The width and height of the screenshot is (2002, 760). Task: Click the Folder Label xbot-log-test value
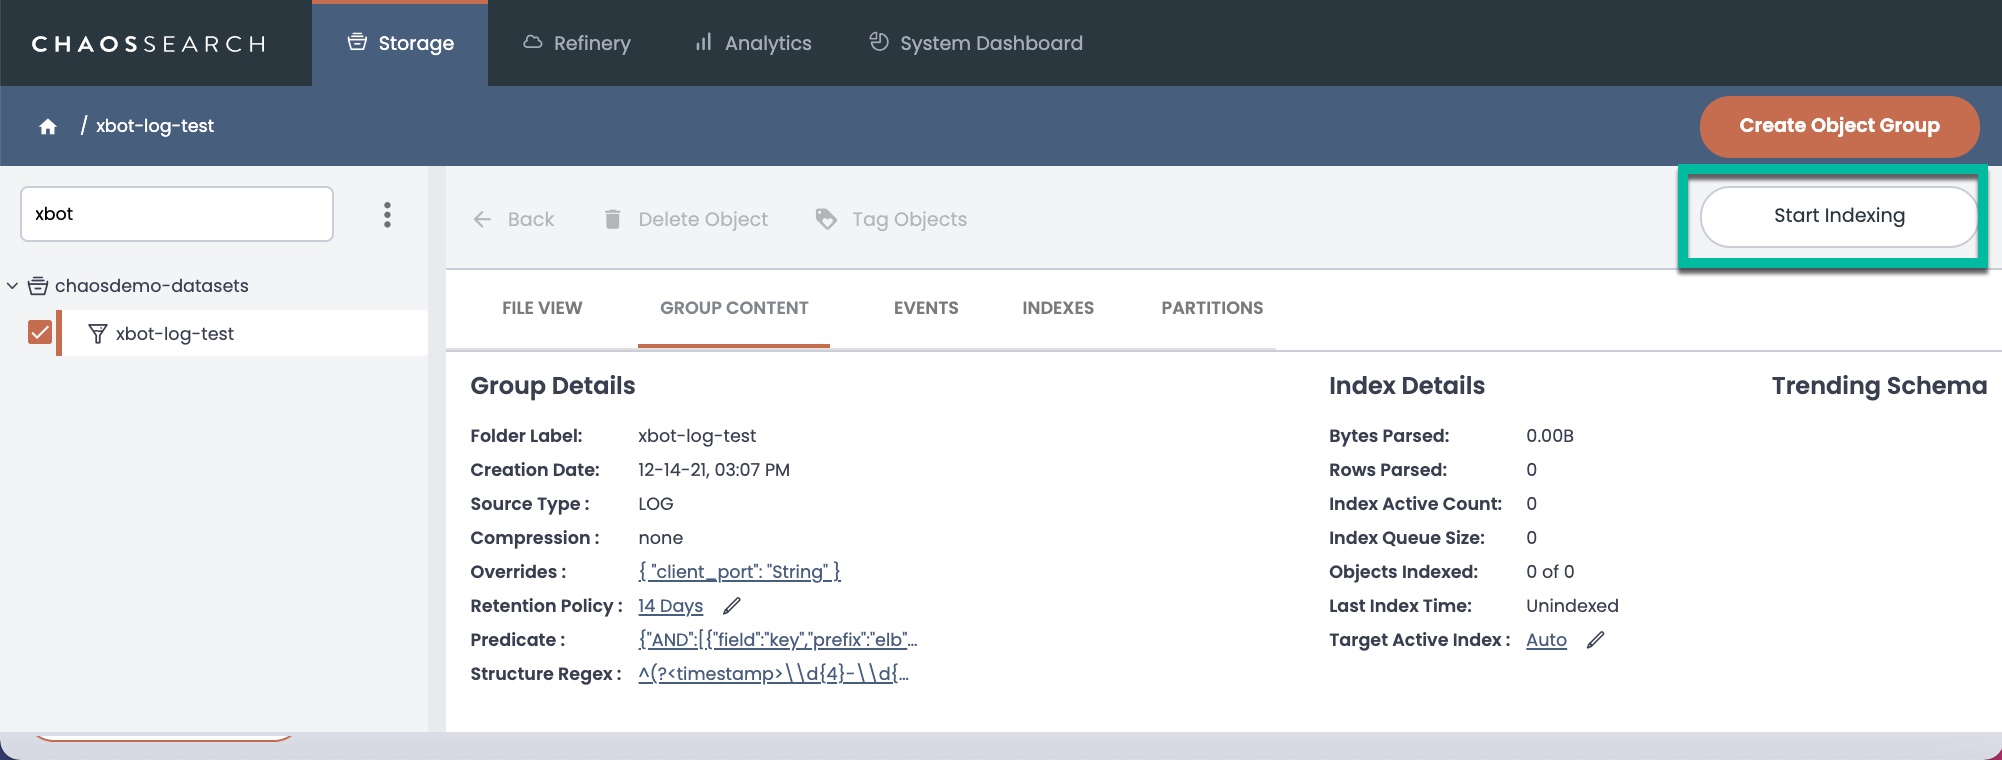coord(697,436)
